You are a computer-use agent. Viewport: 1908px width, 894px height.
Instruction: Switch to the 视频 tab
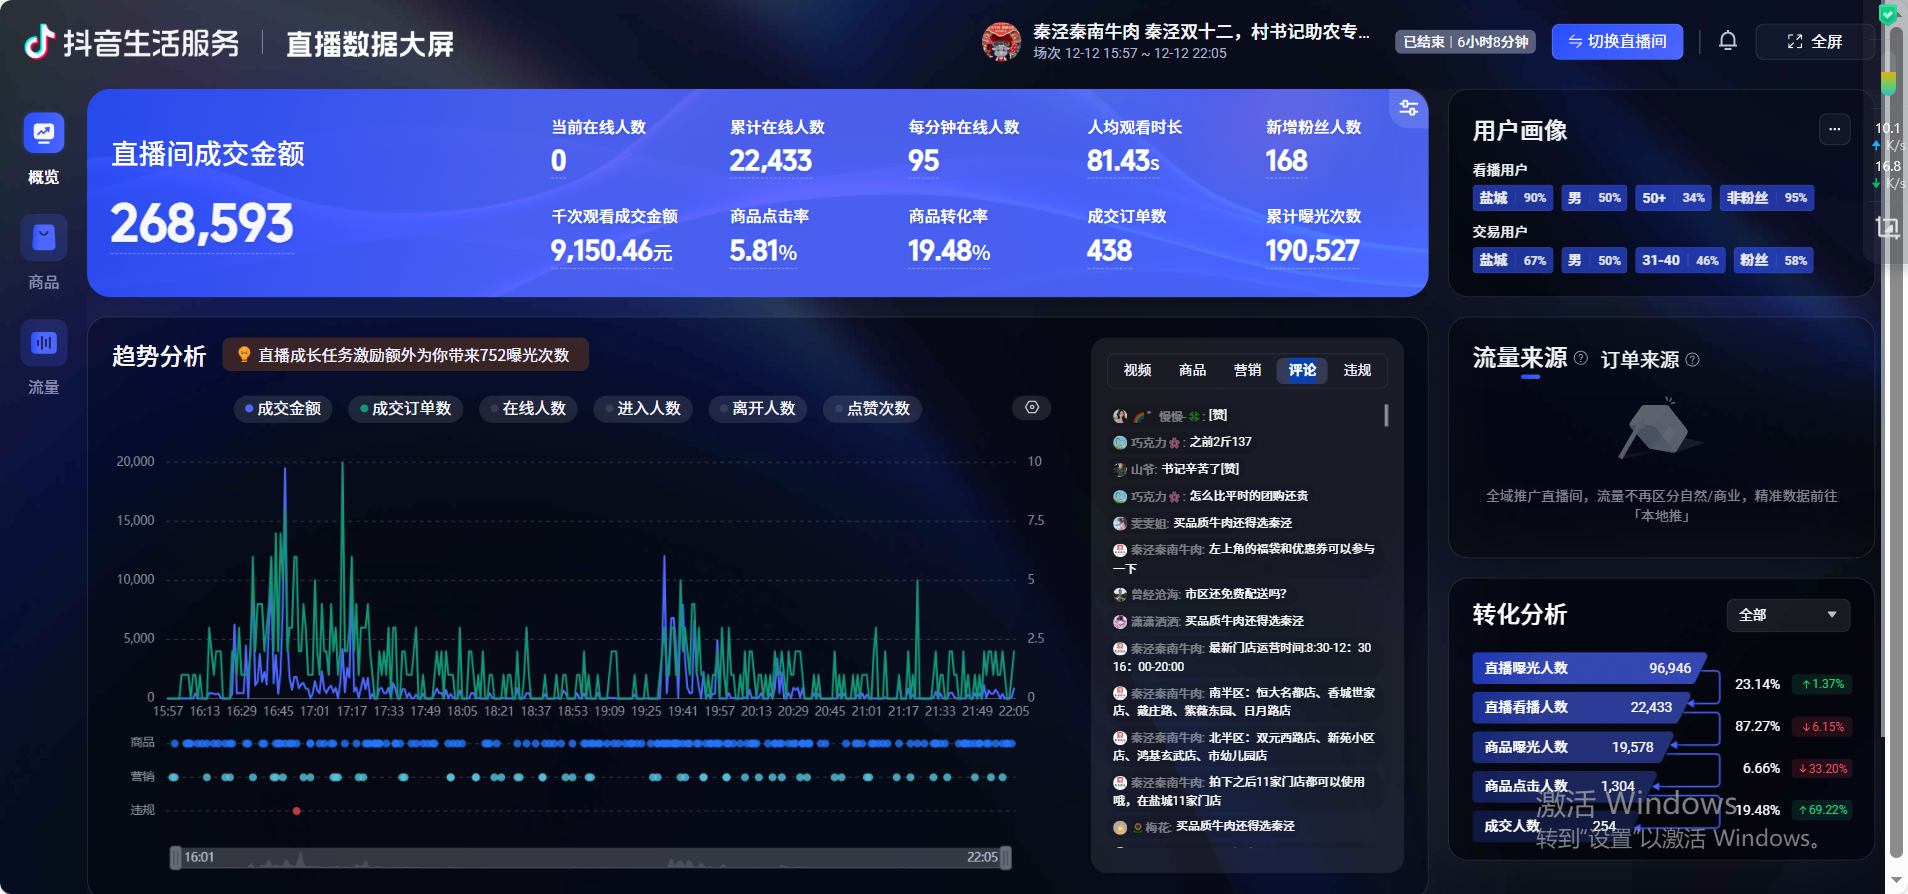click(x=1137, y=370)
